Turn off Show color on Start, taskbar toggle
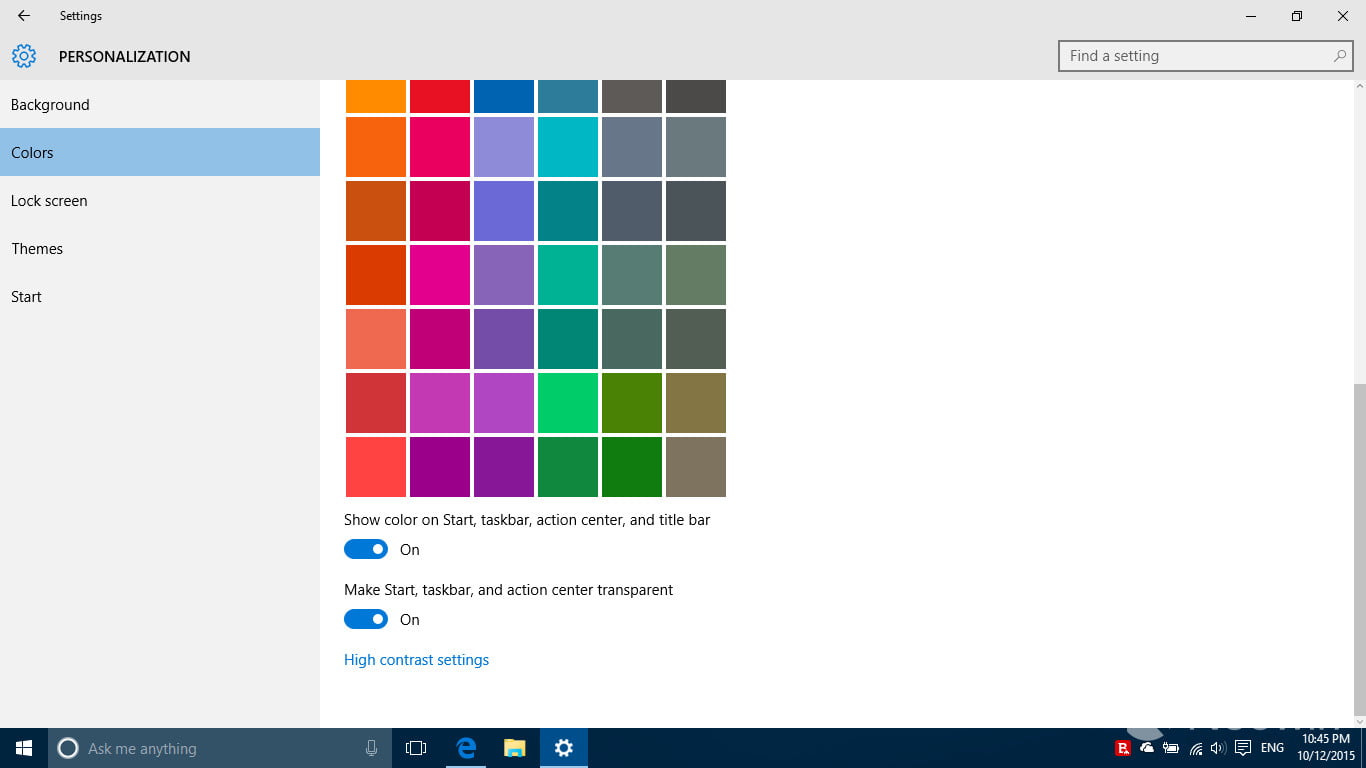The height and width of the screenshot is (768, 1366). point(366,549)
